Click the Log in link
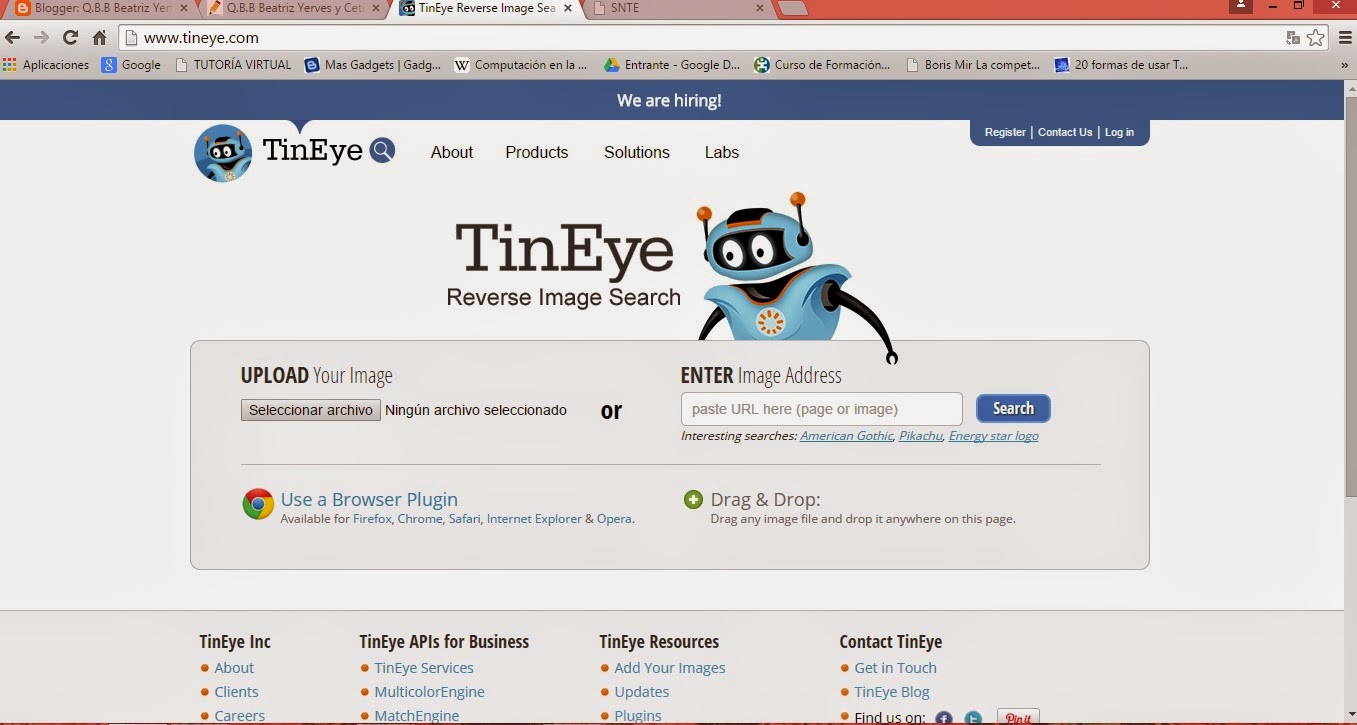Image resolution: width=1357 pixels, height=725 pixels. [1119, 132]
